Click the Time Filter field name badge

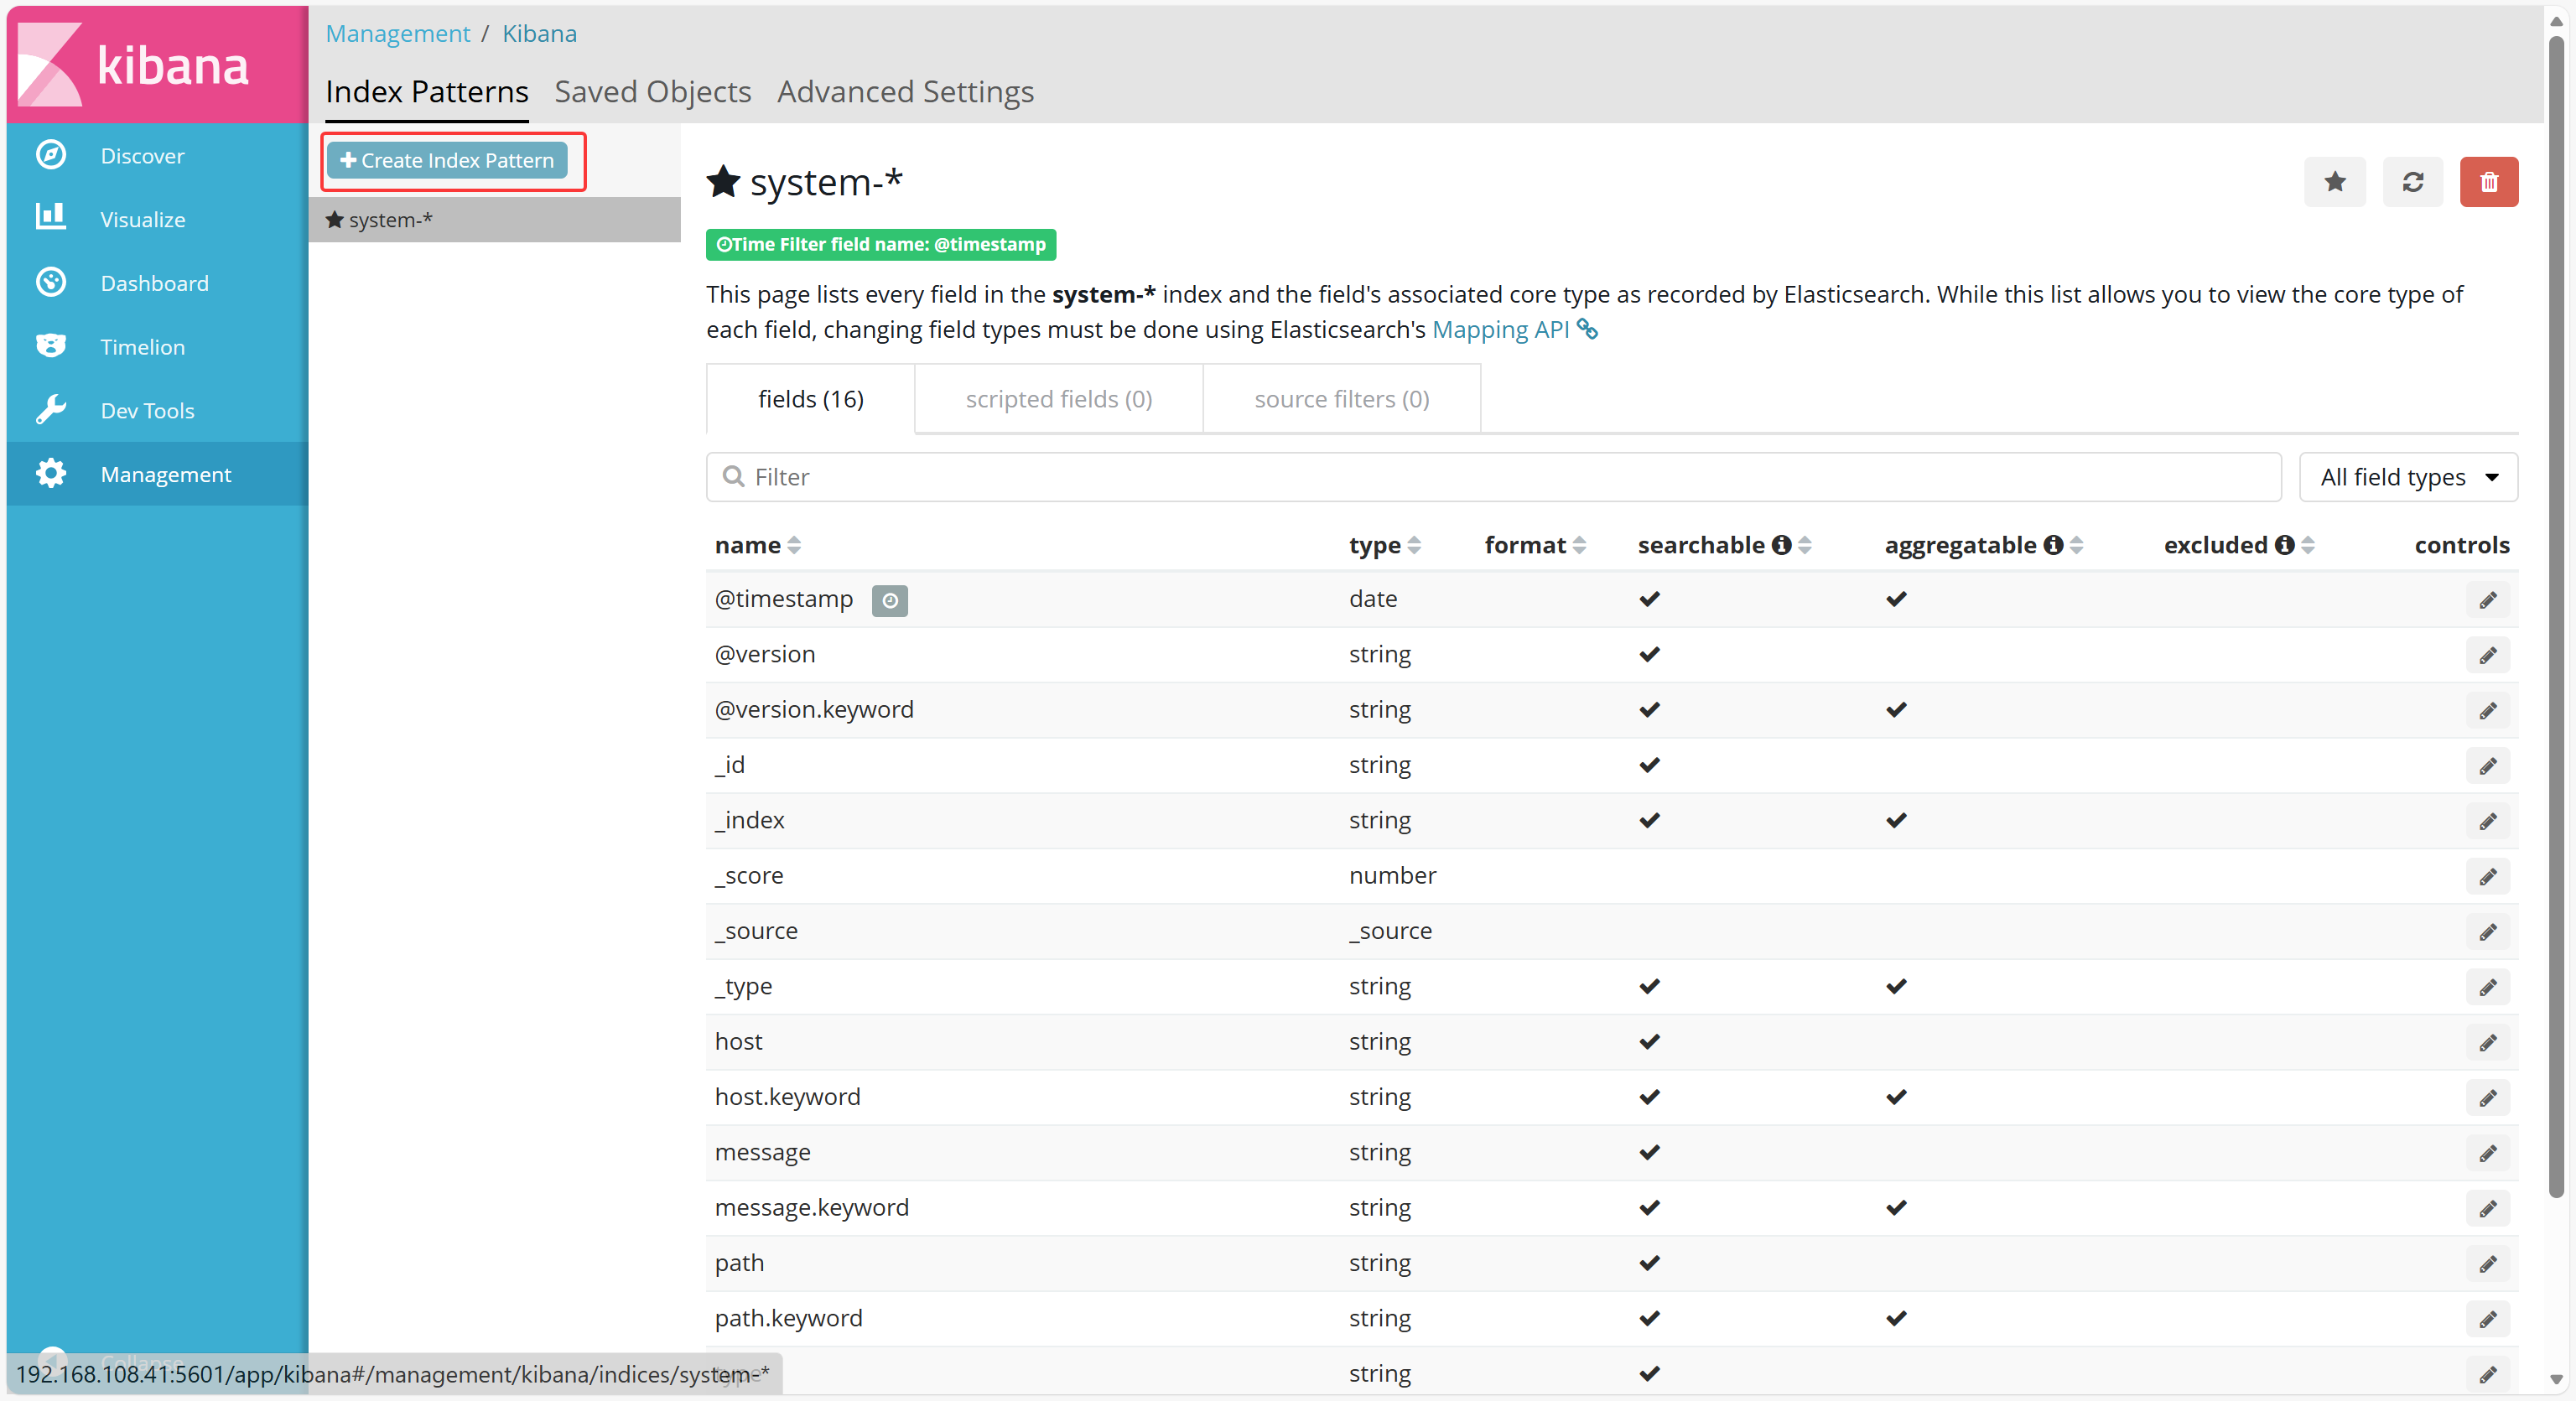point(880,244)
